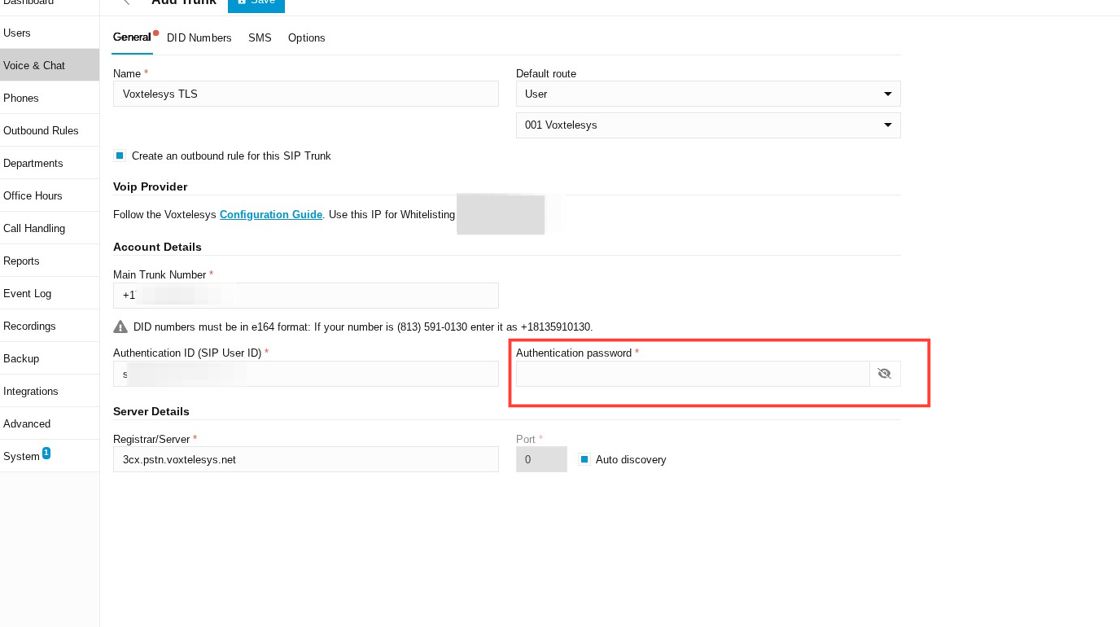
Task: Select Voice & Chat in sidebar
Action: point(49,65)
